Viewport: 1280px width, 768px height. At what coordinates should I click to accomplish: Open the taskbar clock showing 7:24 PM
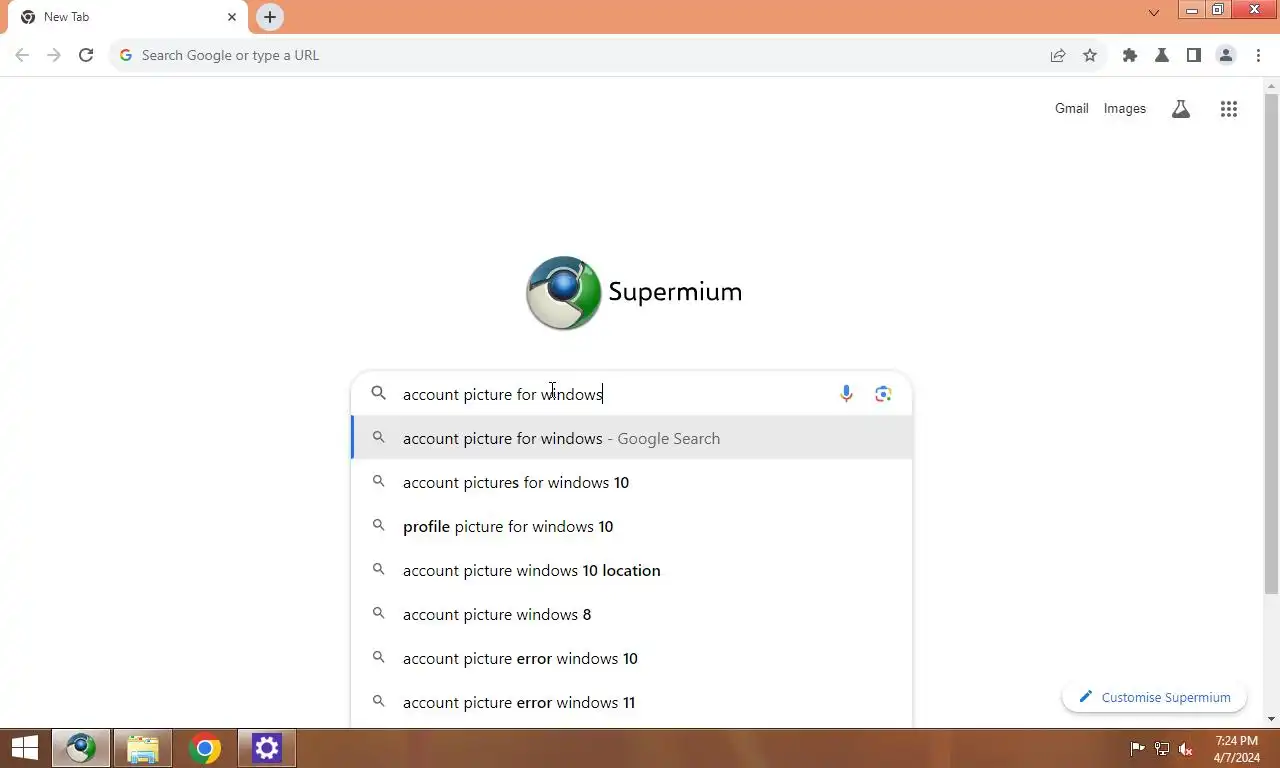(1236, 748)
